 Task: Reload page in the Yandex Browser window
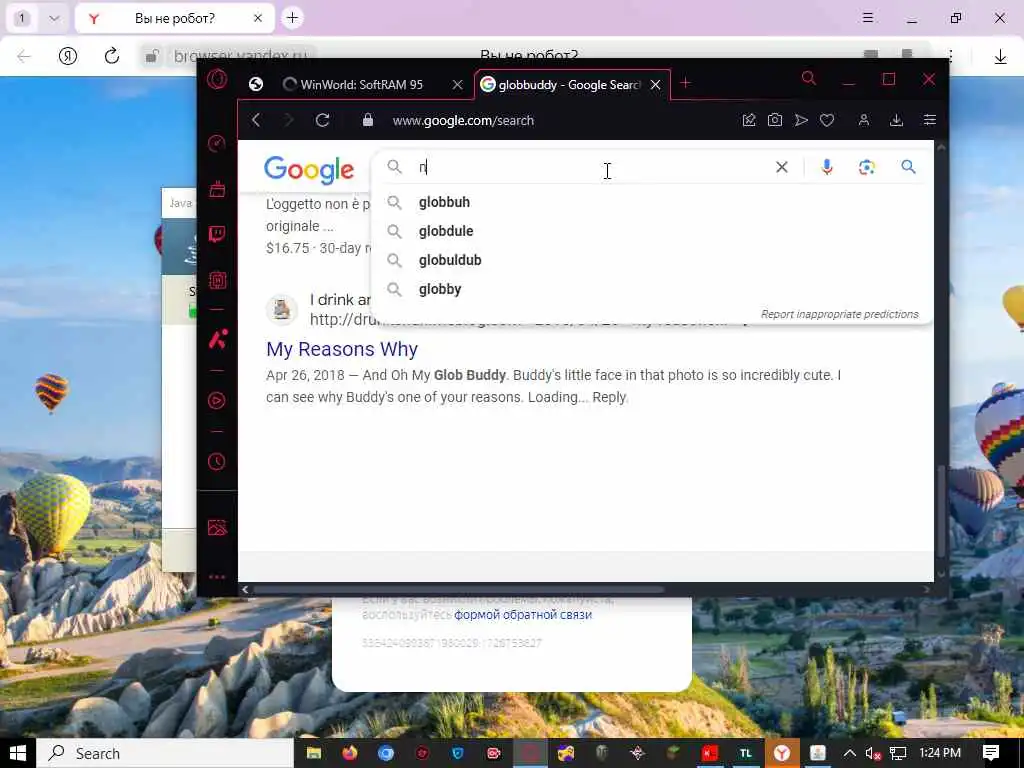[x=112, y=56]
